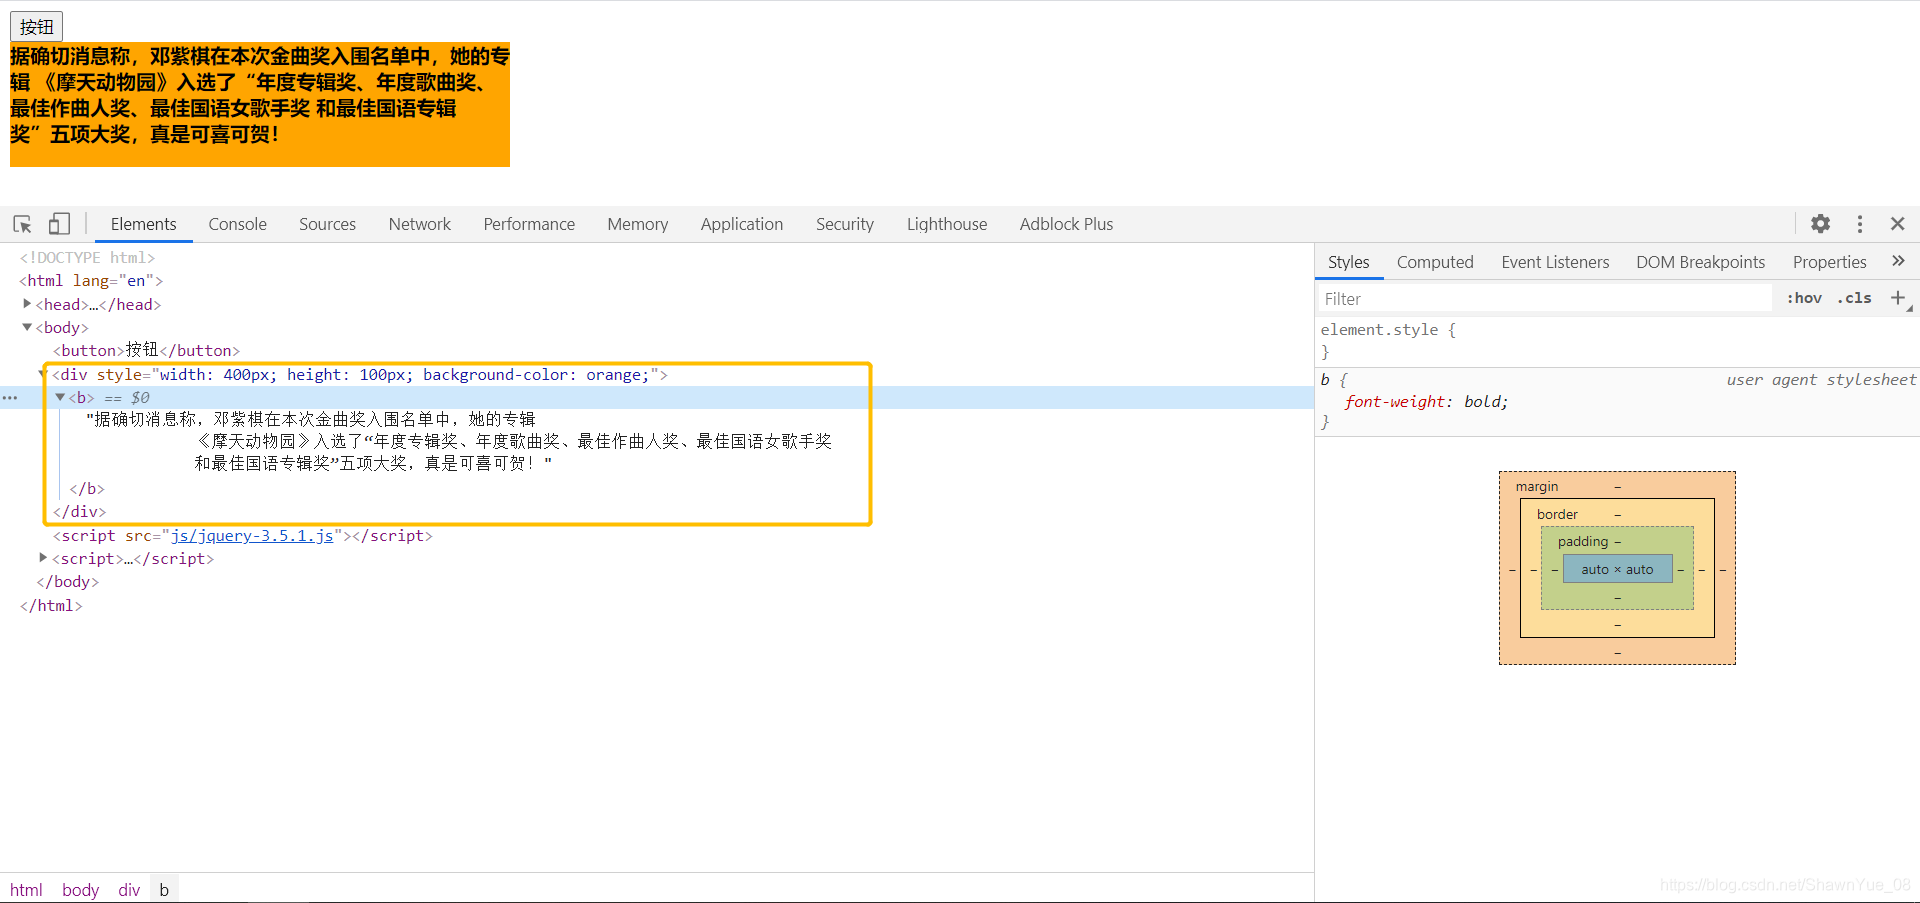Open the js/jquery-3.5.1.js script link
Image resolution: width=1920 pixels, height=903 pixels.
click(252, 536)
